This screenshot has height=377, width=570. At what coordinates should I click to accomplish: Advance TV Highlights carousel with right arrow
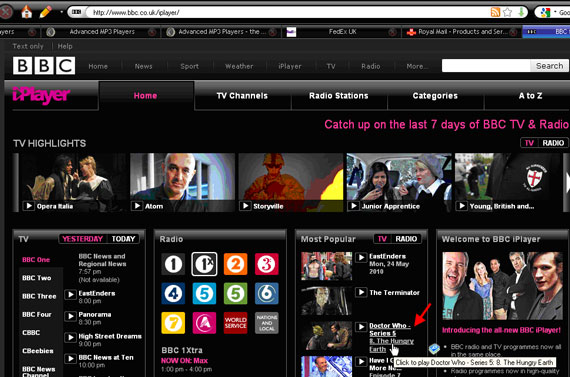coord(567,183)
